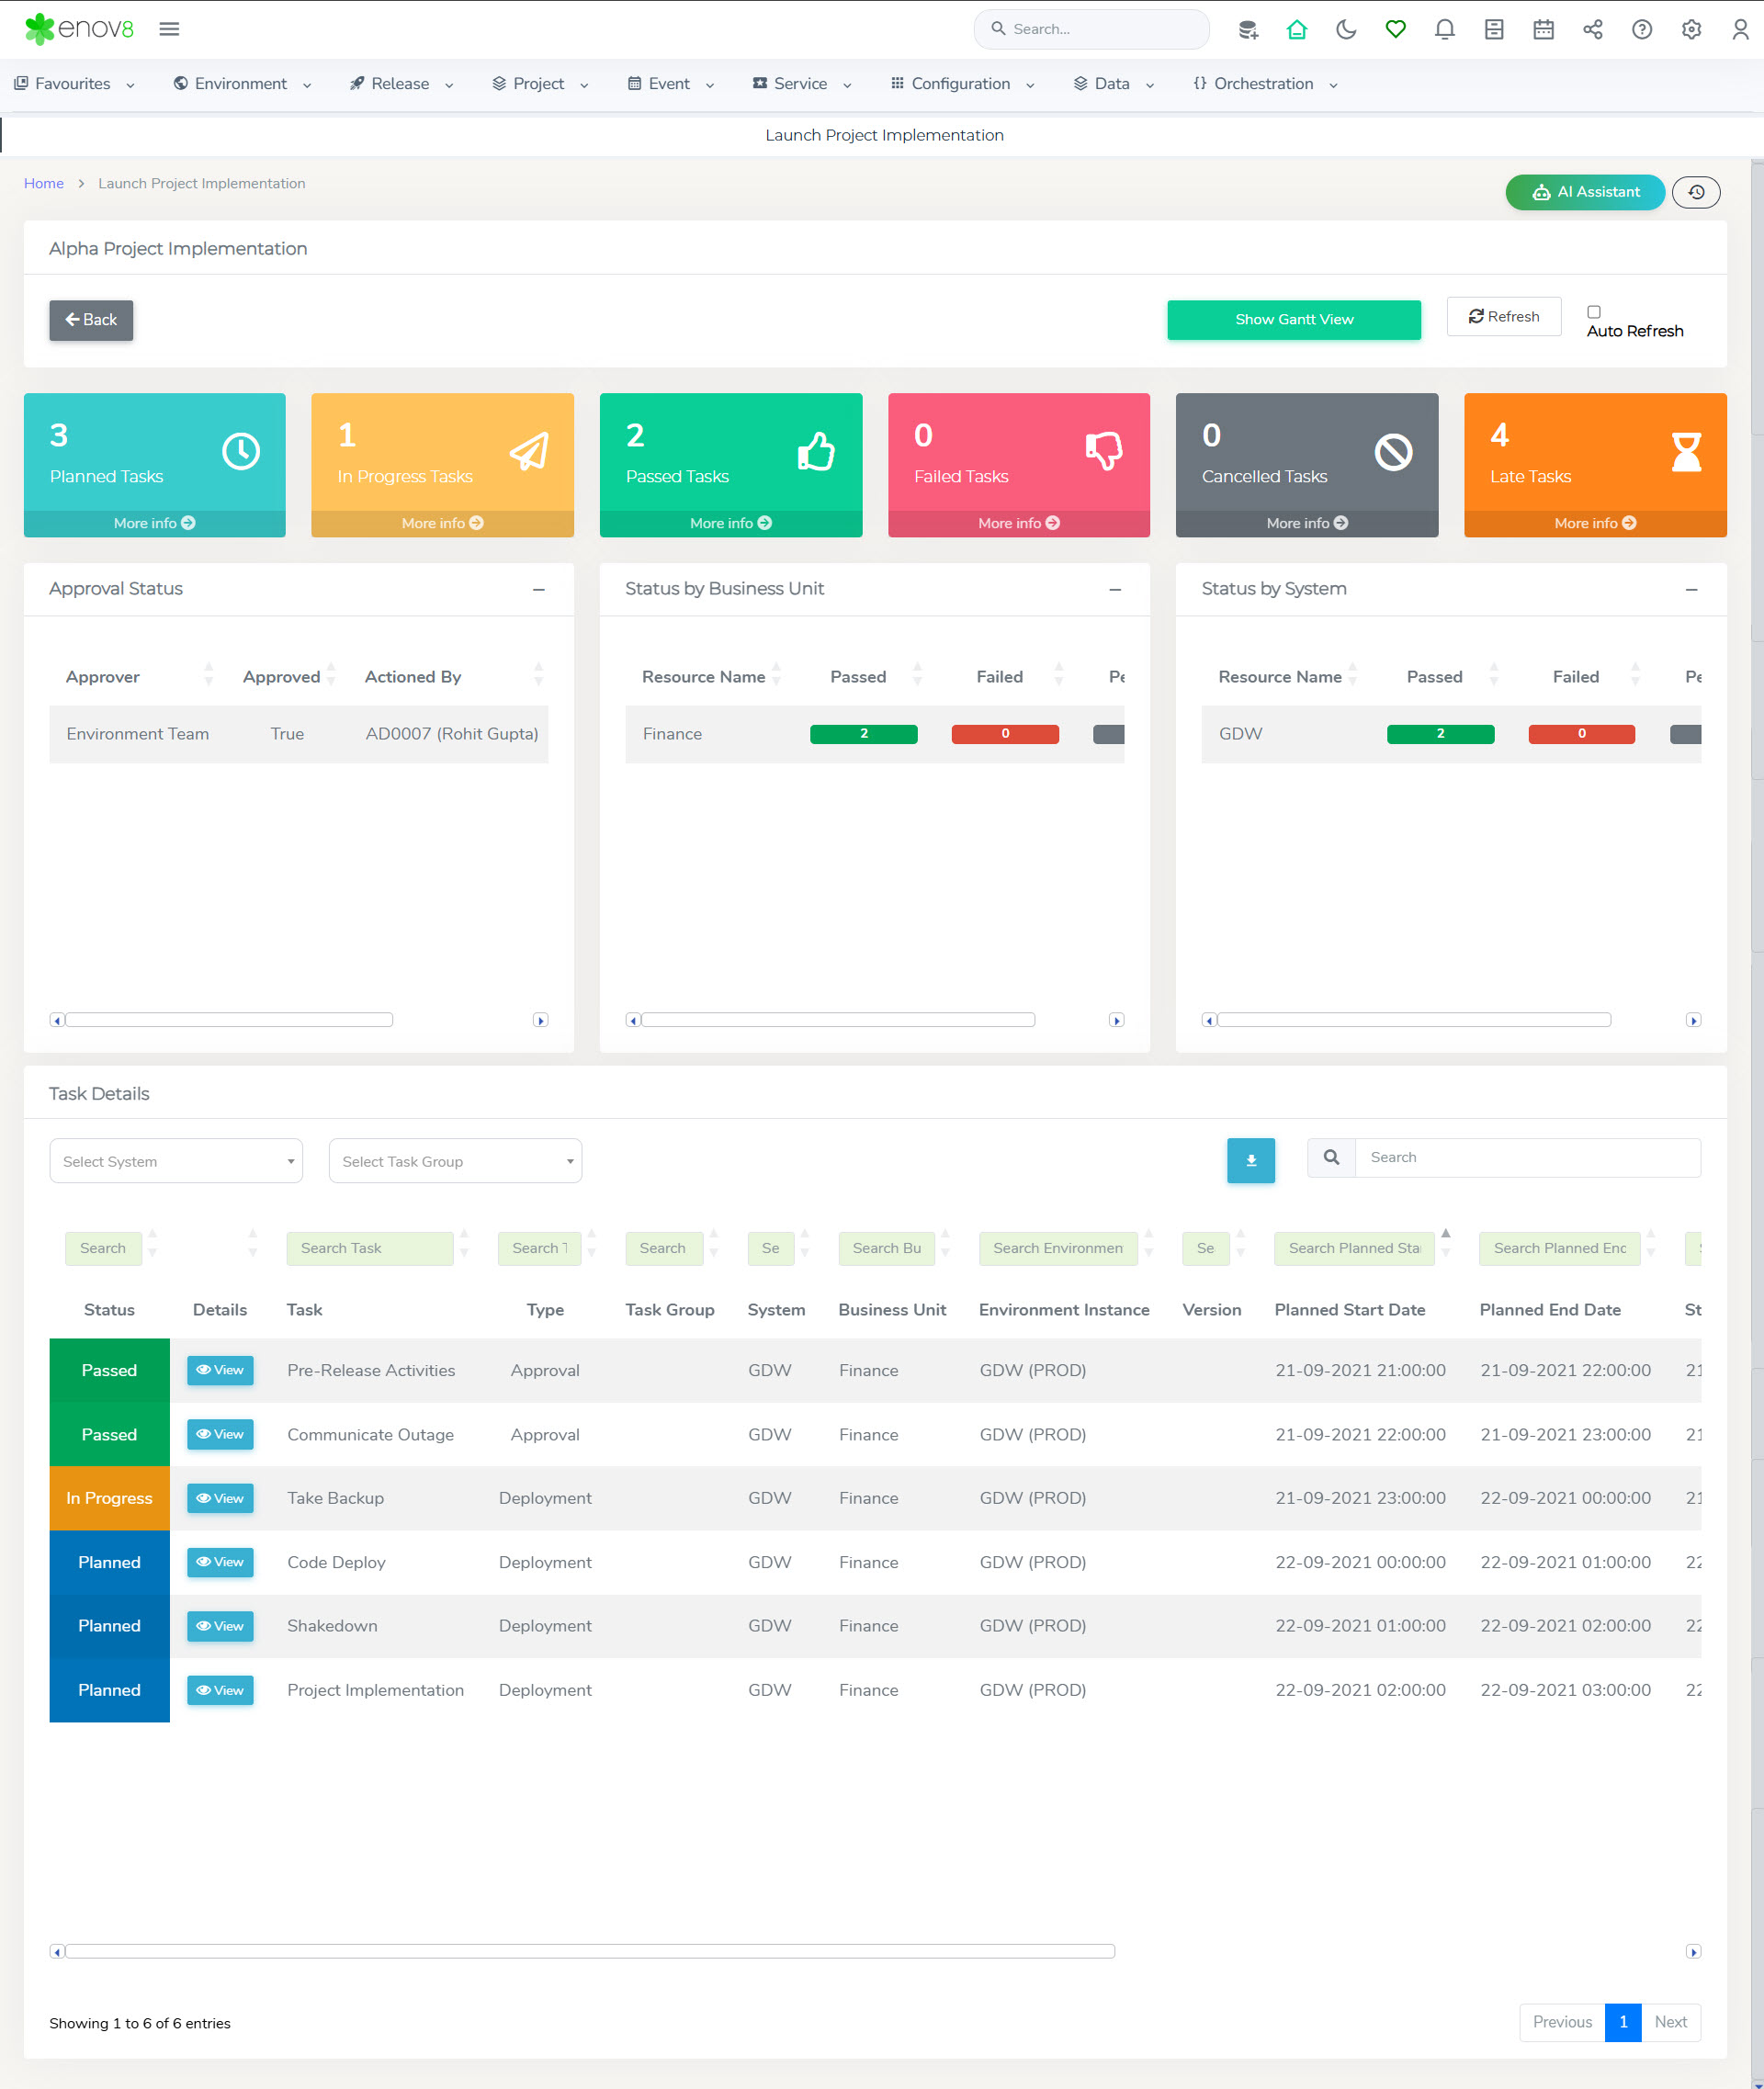
Task: Click Show Gantt View button
Action: (1293, 320)
